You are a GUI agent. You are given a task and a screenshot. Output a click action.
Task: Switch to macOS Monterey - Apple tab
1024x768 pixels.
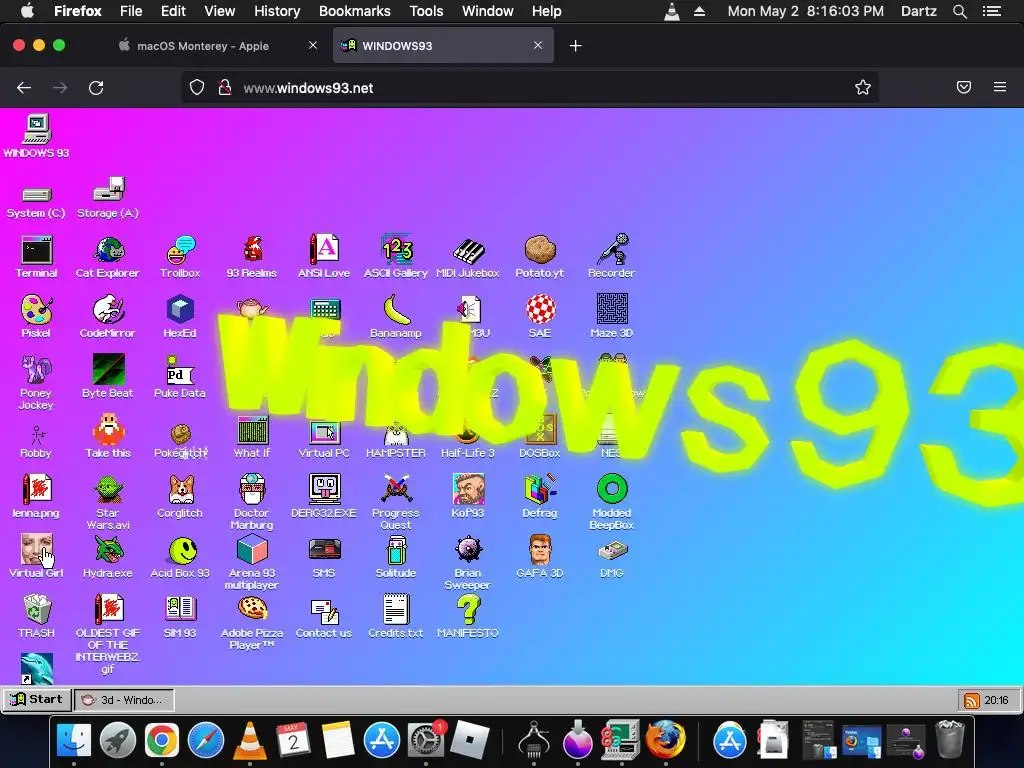[203, 46]
